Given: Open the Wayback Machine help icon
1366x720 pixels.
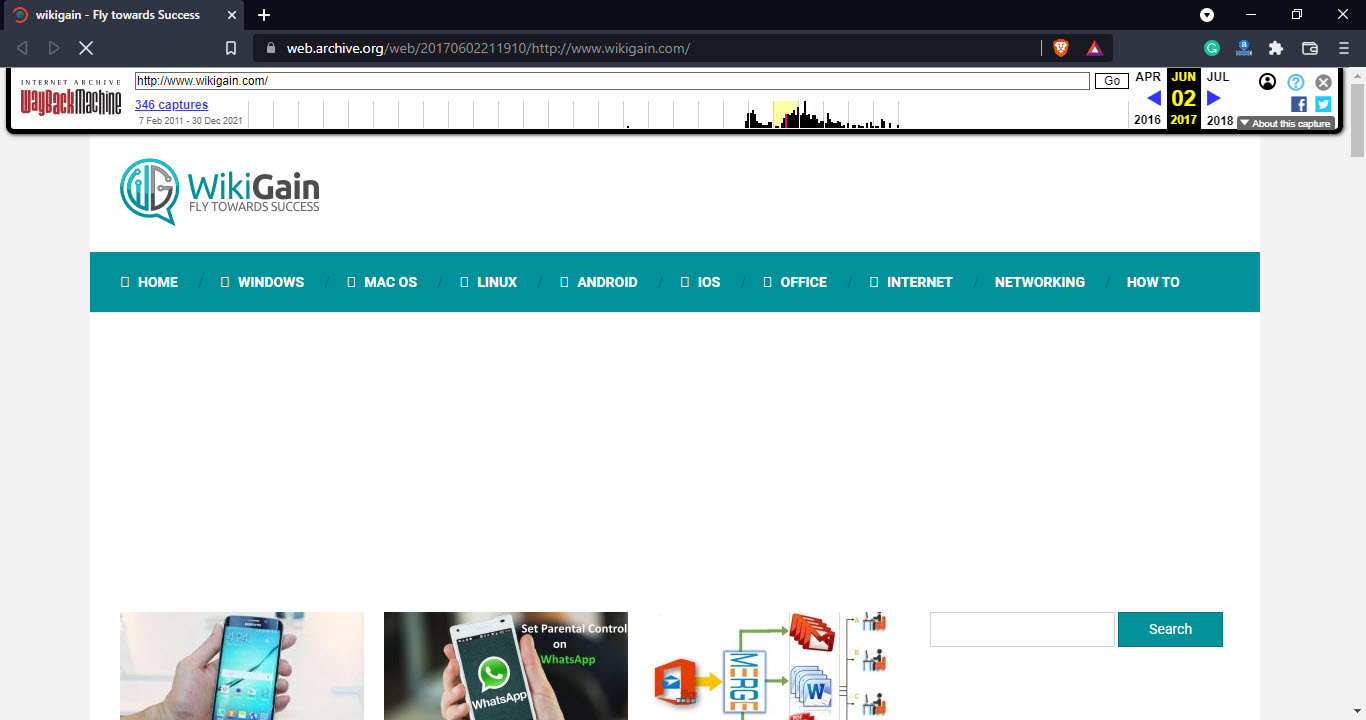Looking at the screenshot, I should 1296,82.
